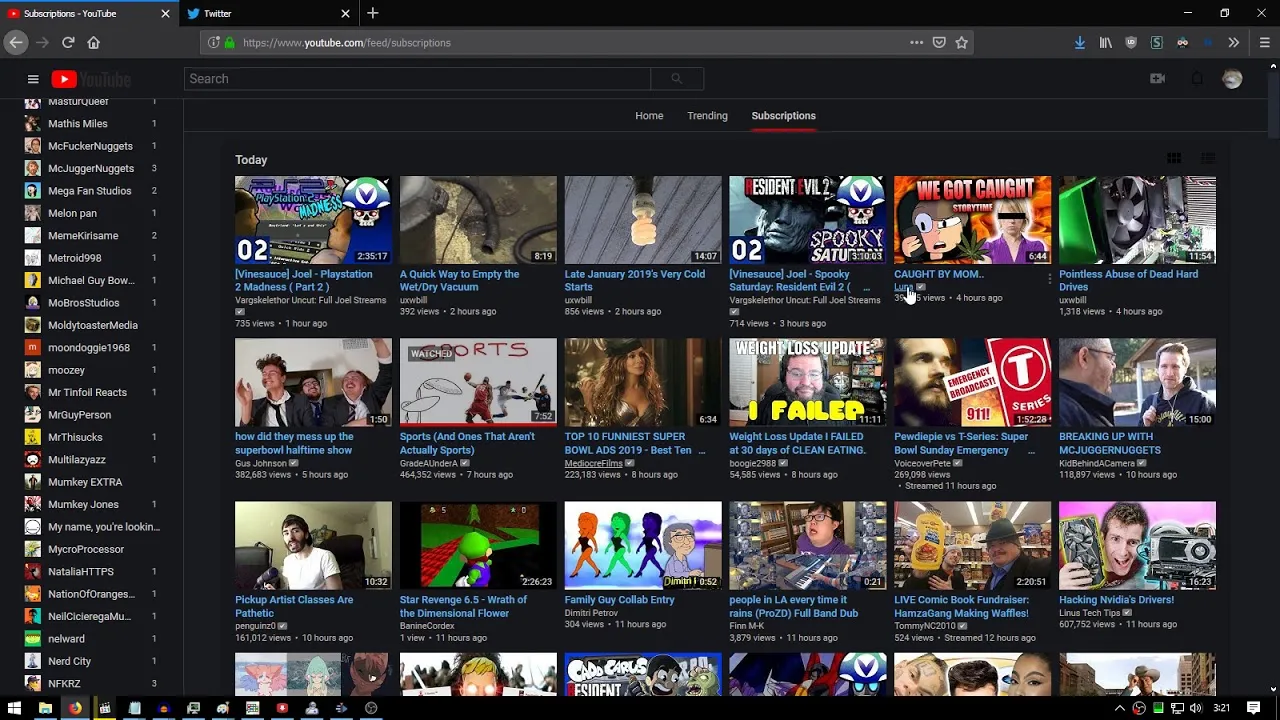Open Mathis Miles channel in sidebar
Screen dimensions: 1280x720
pyautogui.click(x=92, y=124)
